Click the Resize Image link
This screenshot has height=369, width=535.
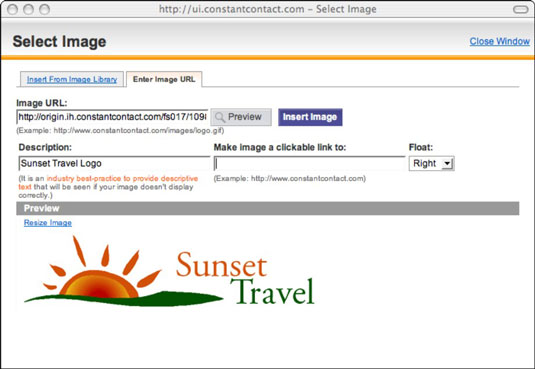click(x=48, y=223)
